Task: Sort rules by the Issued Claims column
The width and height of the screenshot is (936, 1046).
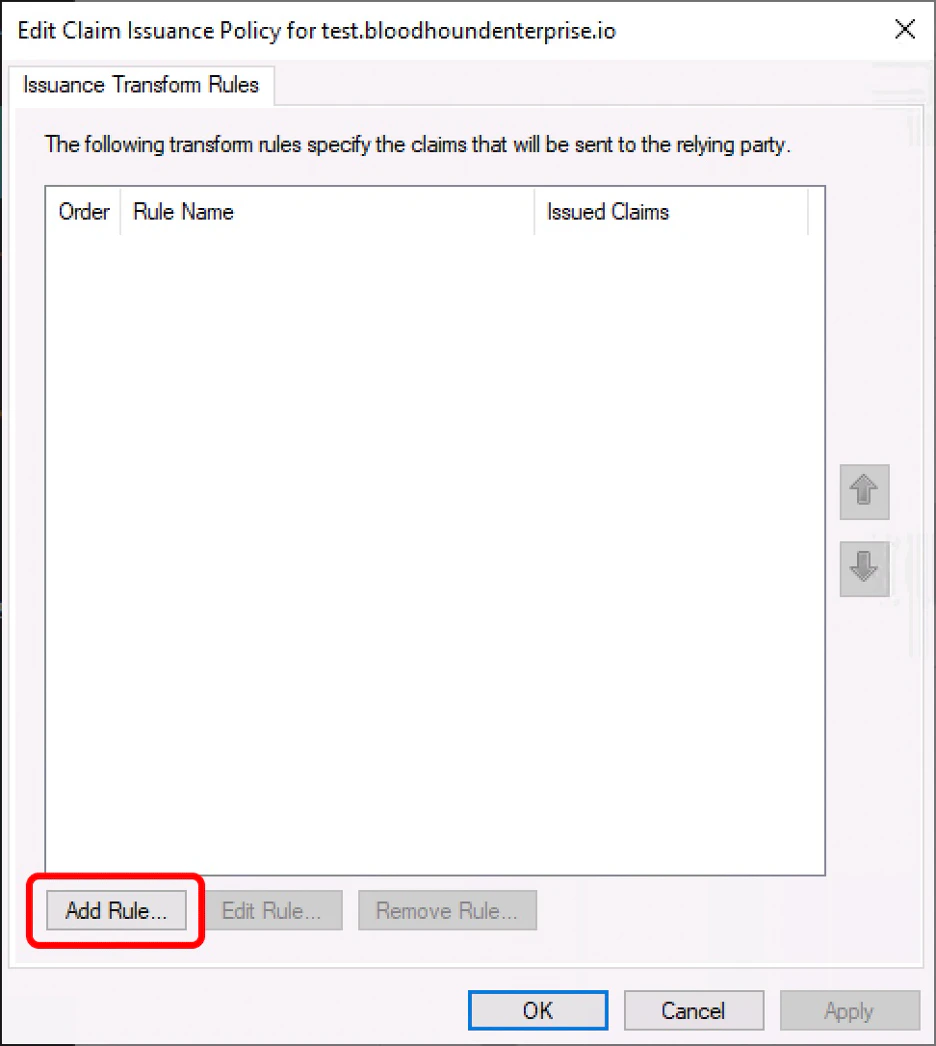Action: point(671,211)
